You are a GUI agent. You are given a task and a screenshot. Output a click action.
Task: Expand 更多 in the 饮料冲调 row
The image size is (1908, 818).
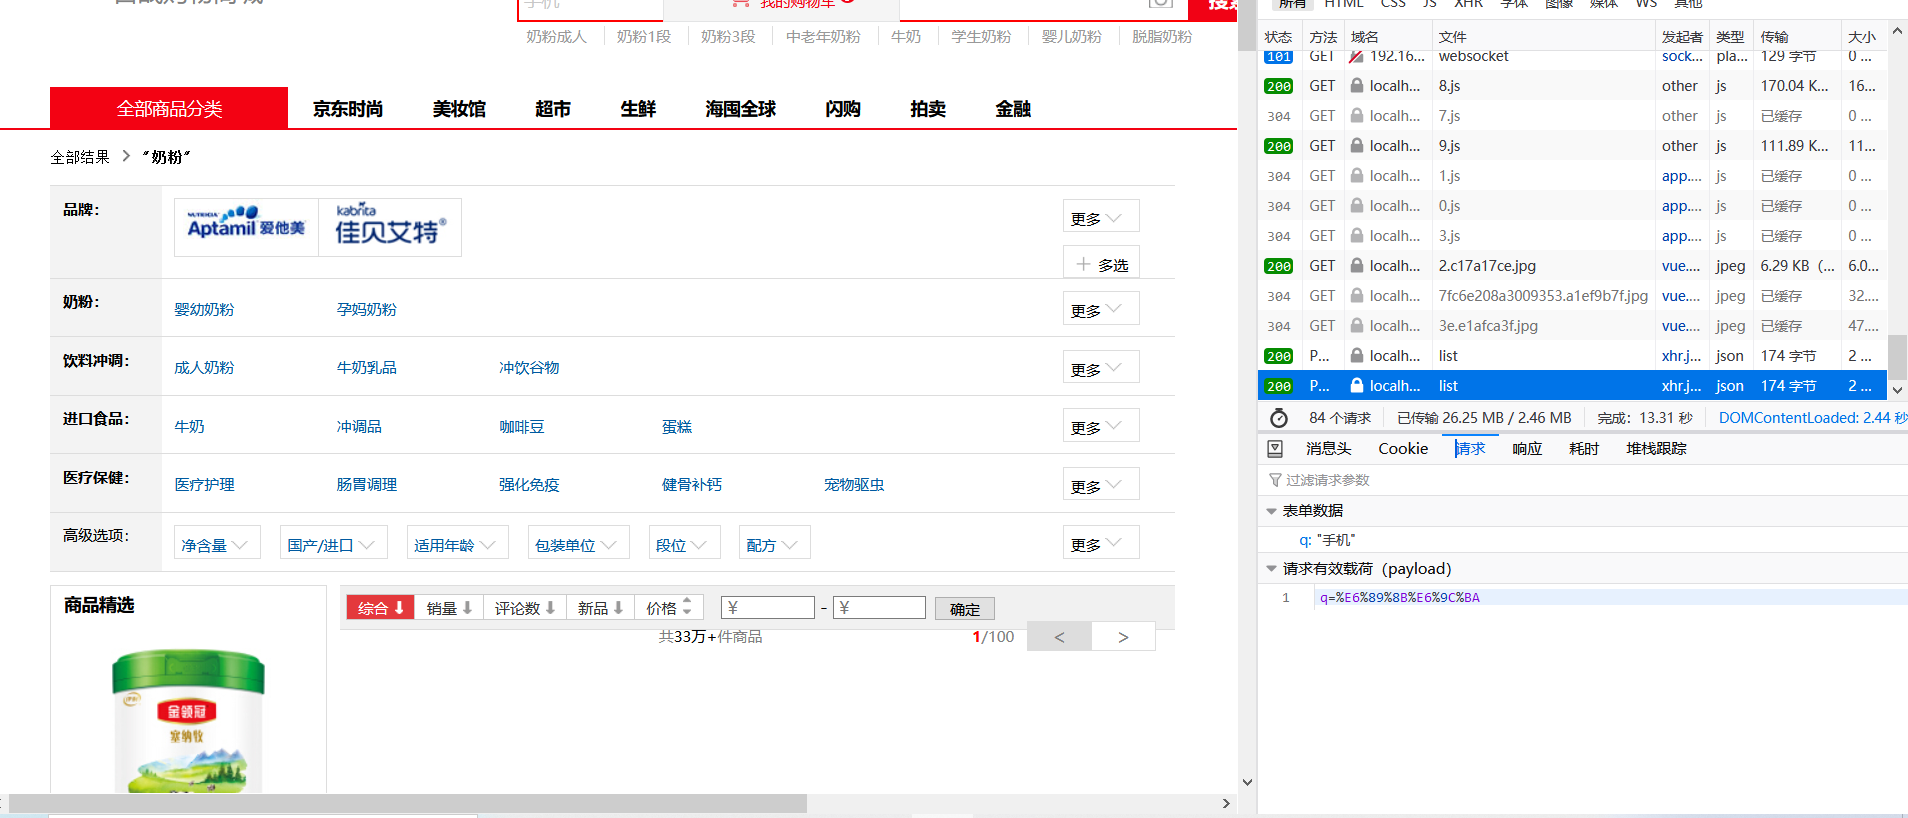[x=1100, y=369]
